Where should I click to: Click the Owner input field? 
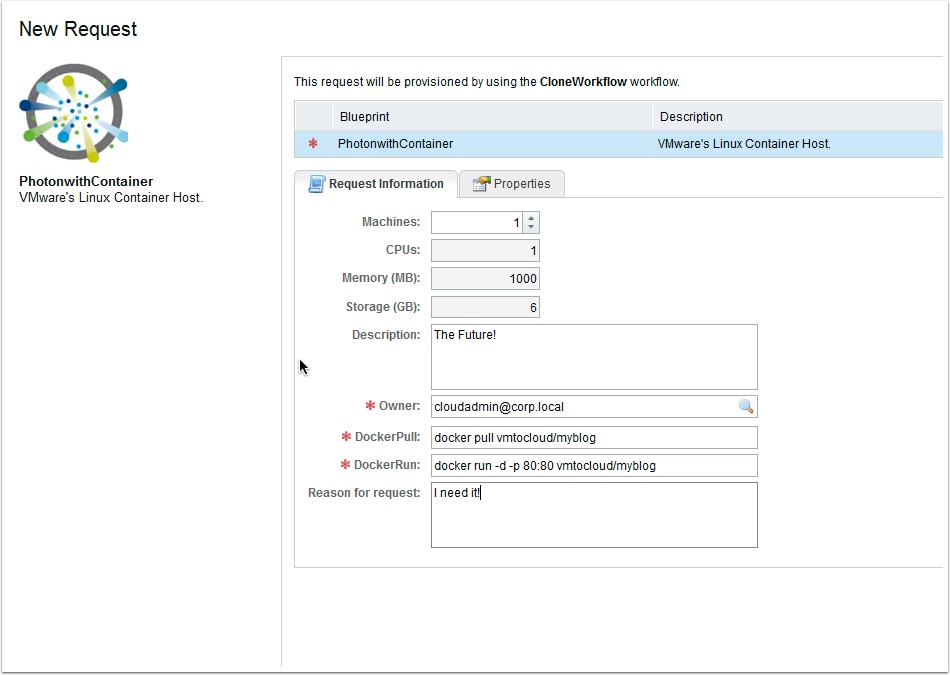pos(584,406)
